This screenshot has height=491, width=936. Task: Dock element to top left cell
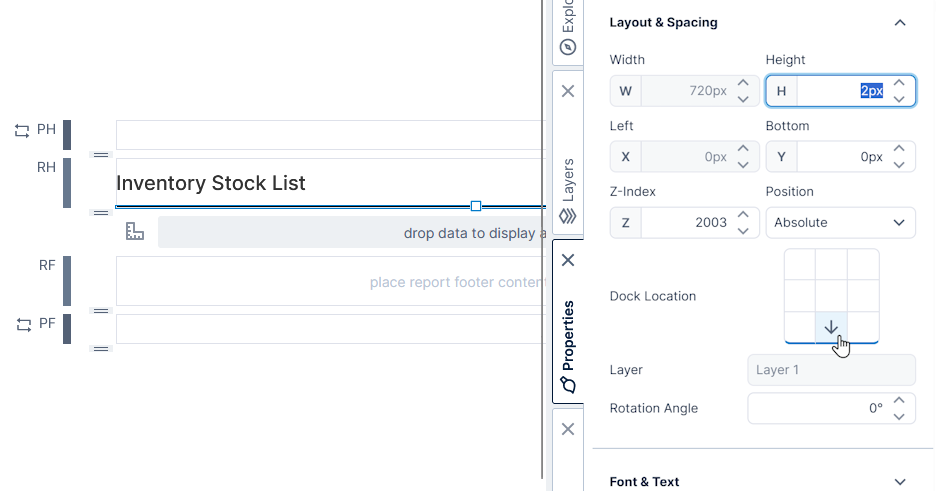coord(800,265)
